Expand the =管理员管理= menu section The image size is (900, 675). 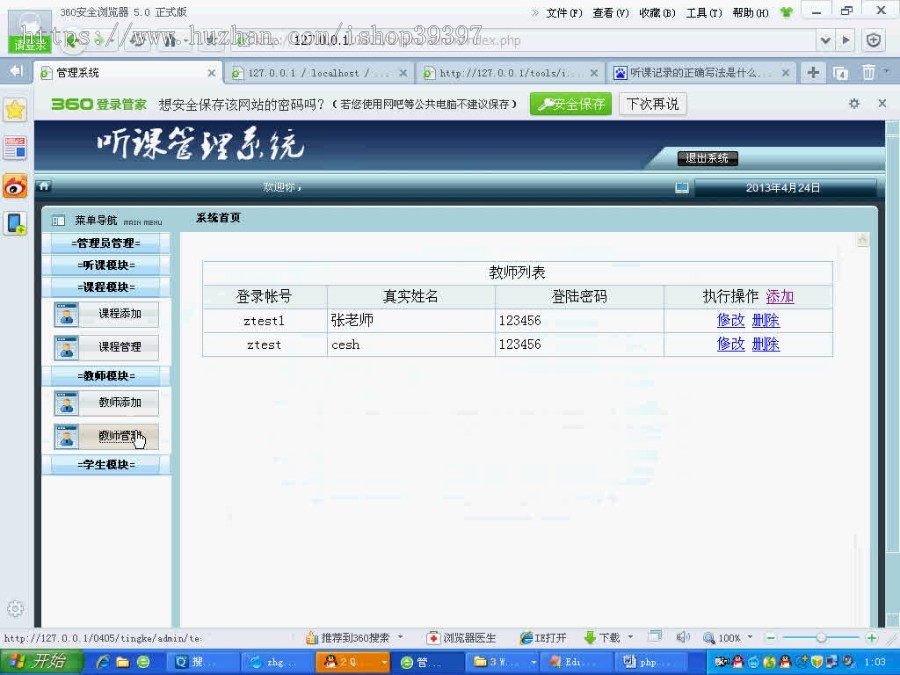[106, 243]
